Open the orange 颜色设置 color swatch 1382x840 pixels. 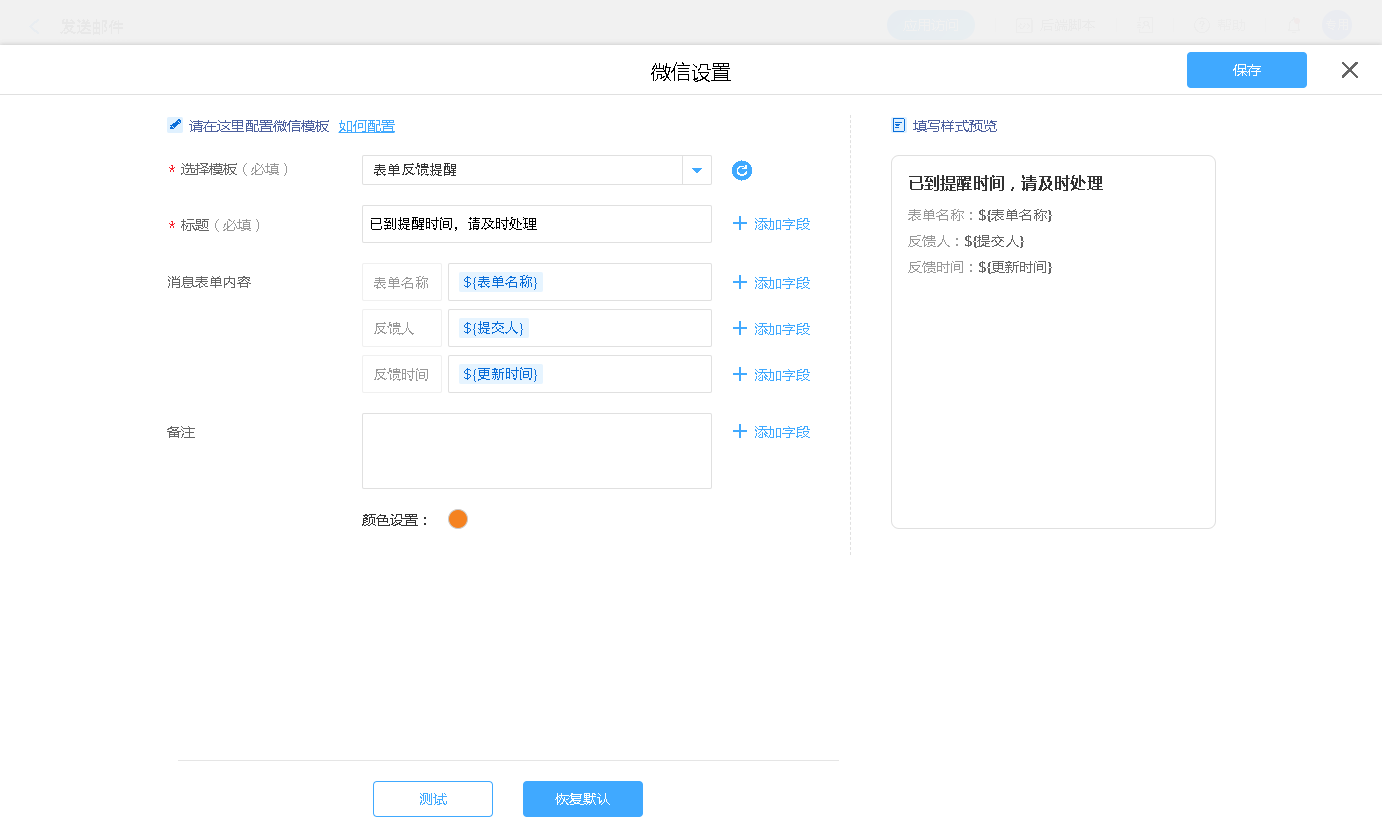coord(458,519)
